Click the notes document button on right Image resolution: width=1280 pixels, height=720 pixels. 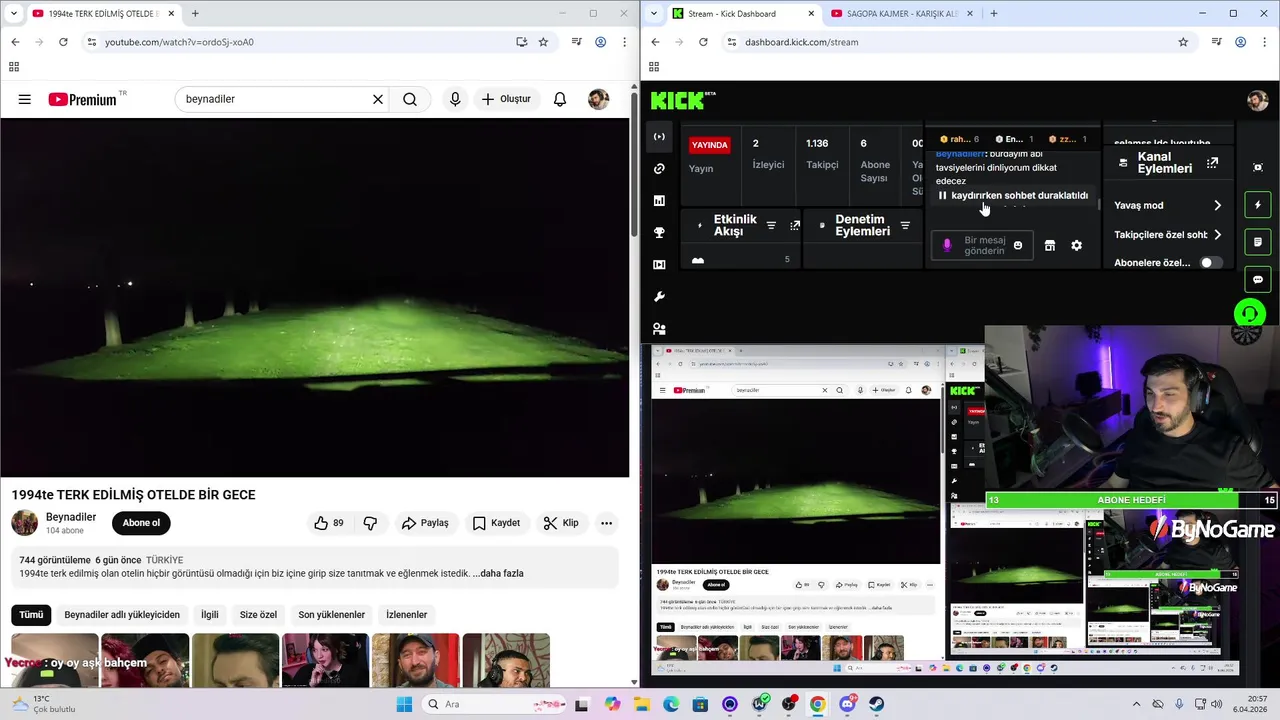tap(1258, 242)
